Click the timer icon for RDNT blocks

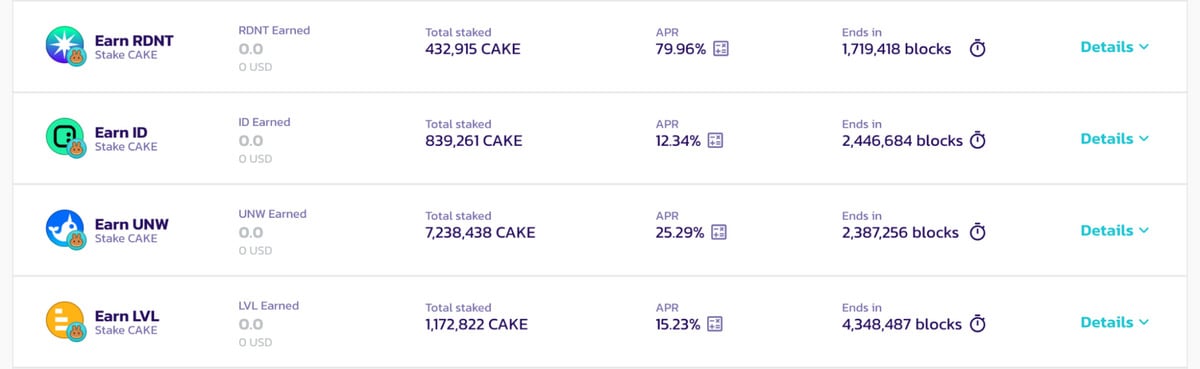coord(978,49)
